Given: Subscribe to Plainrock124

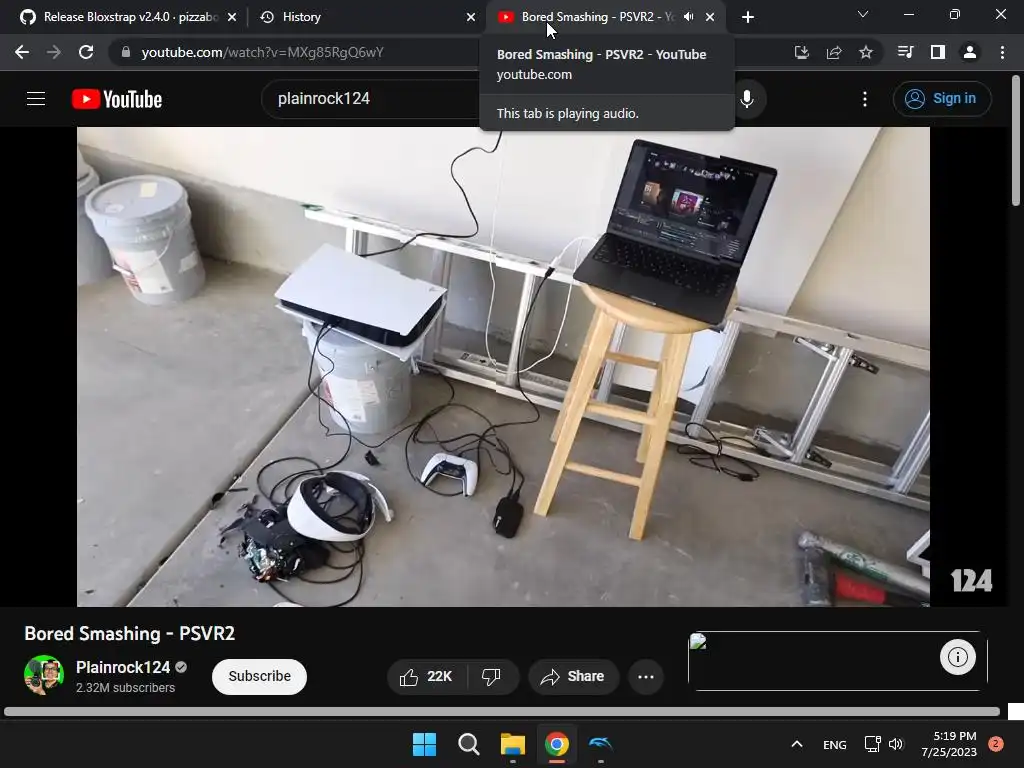Looking at the screenshot, I should coord(259,677).
